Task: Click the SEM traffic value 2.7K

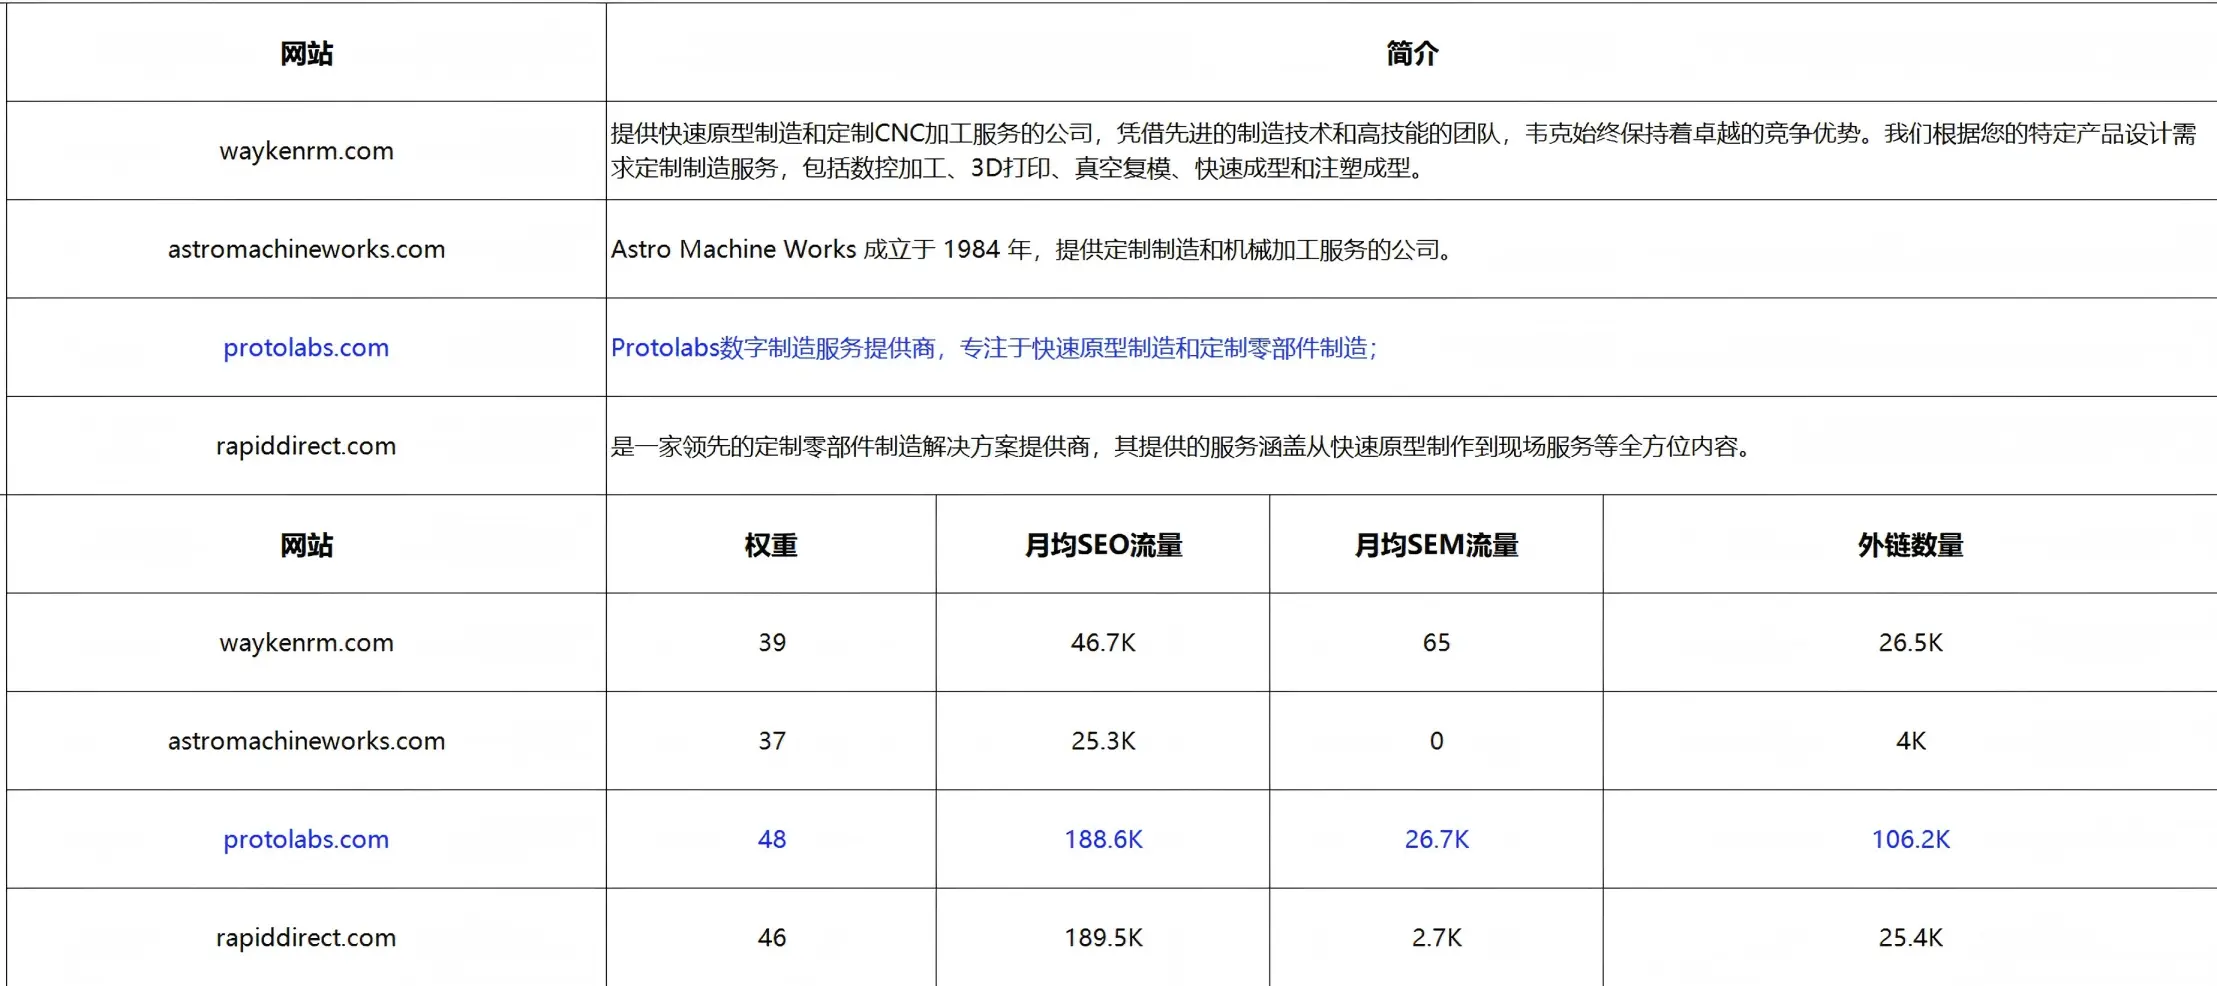Action: 1436,938
